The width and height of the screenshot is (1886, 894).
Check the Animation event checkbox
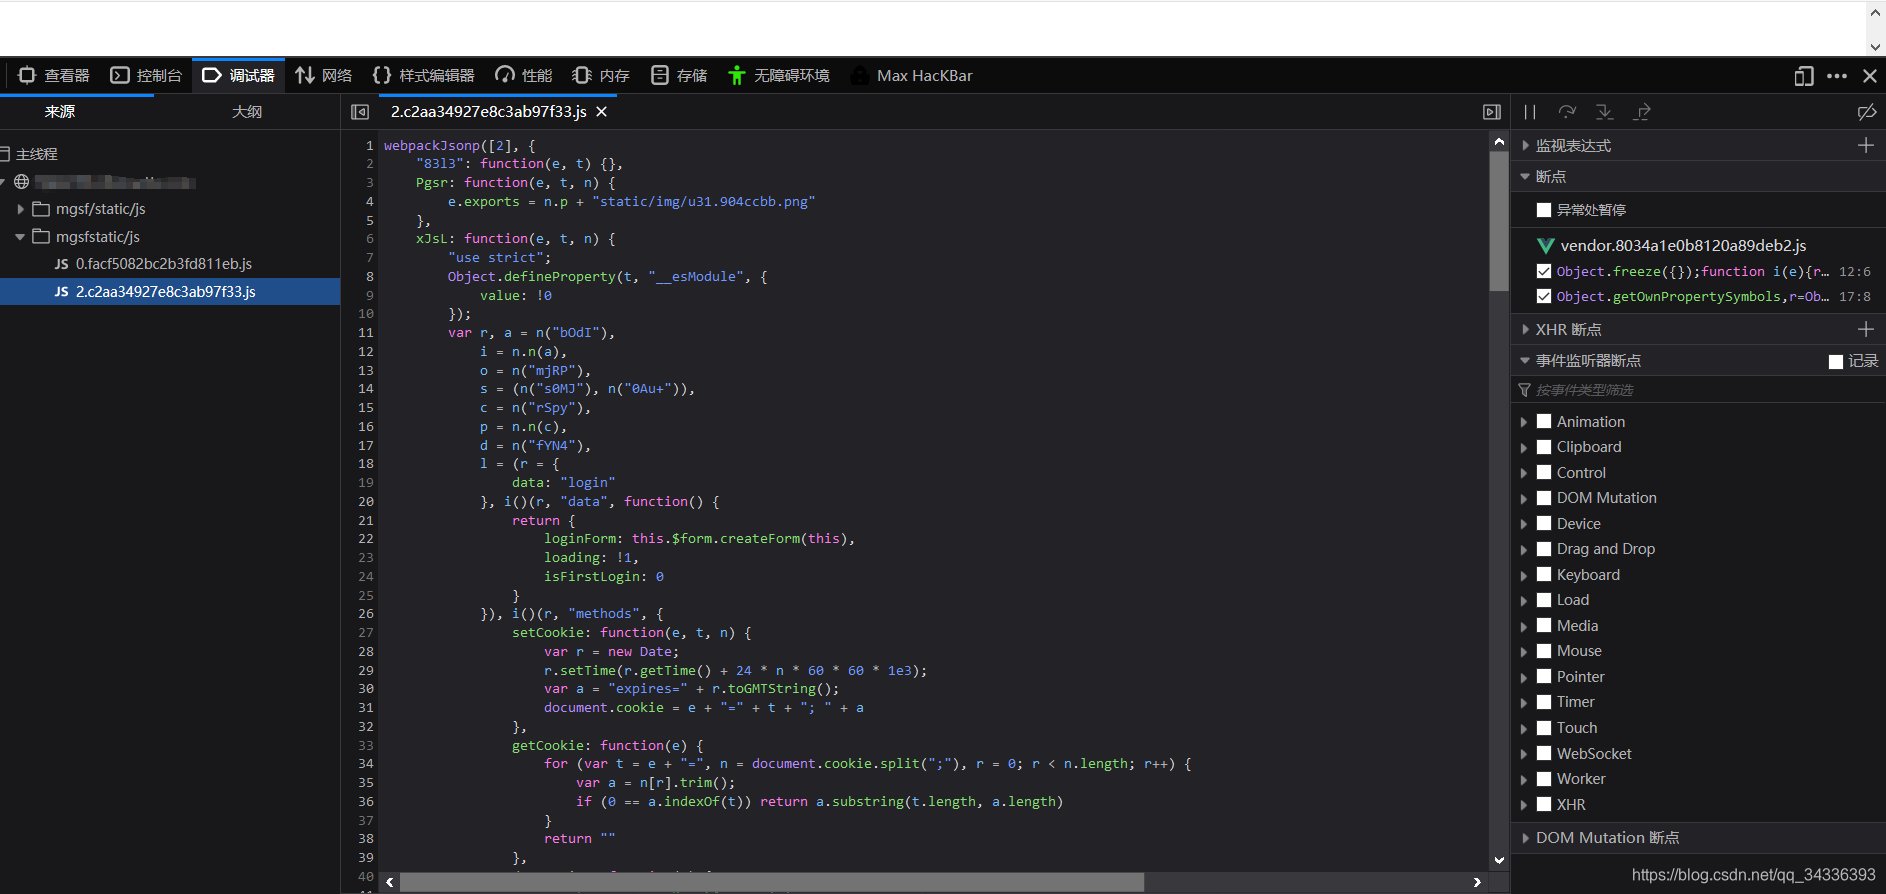pos(1544,421)
